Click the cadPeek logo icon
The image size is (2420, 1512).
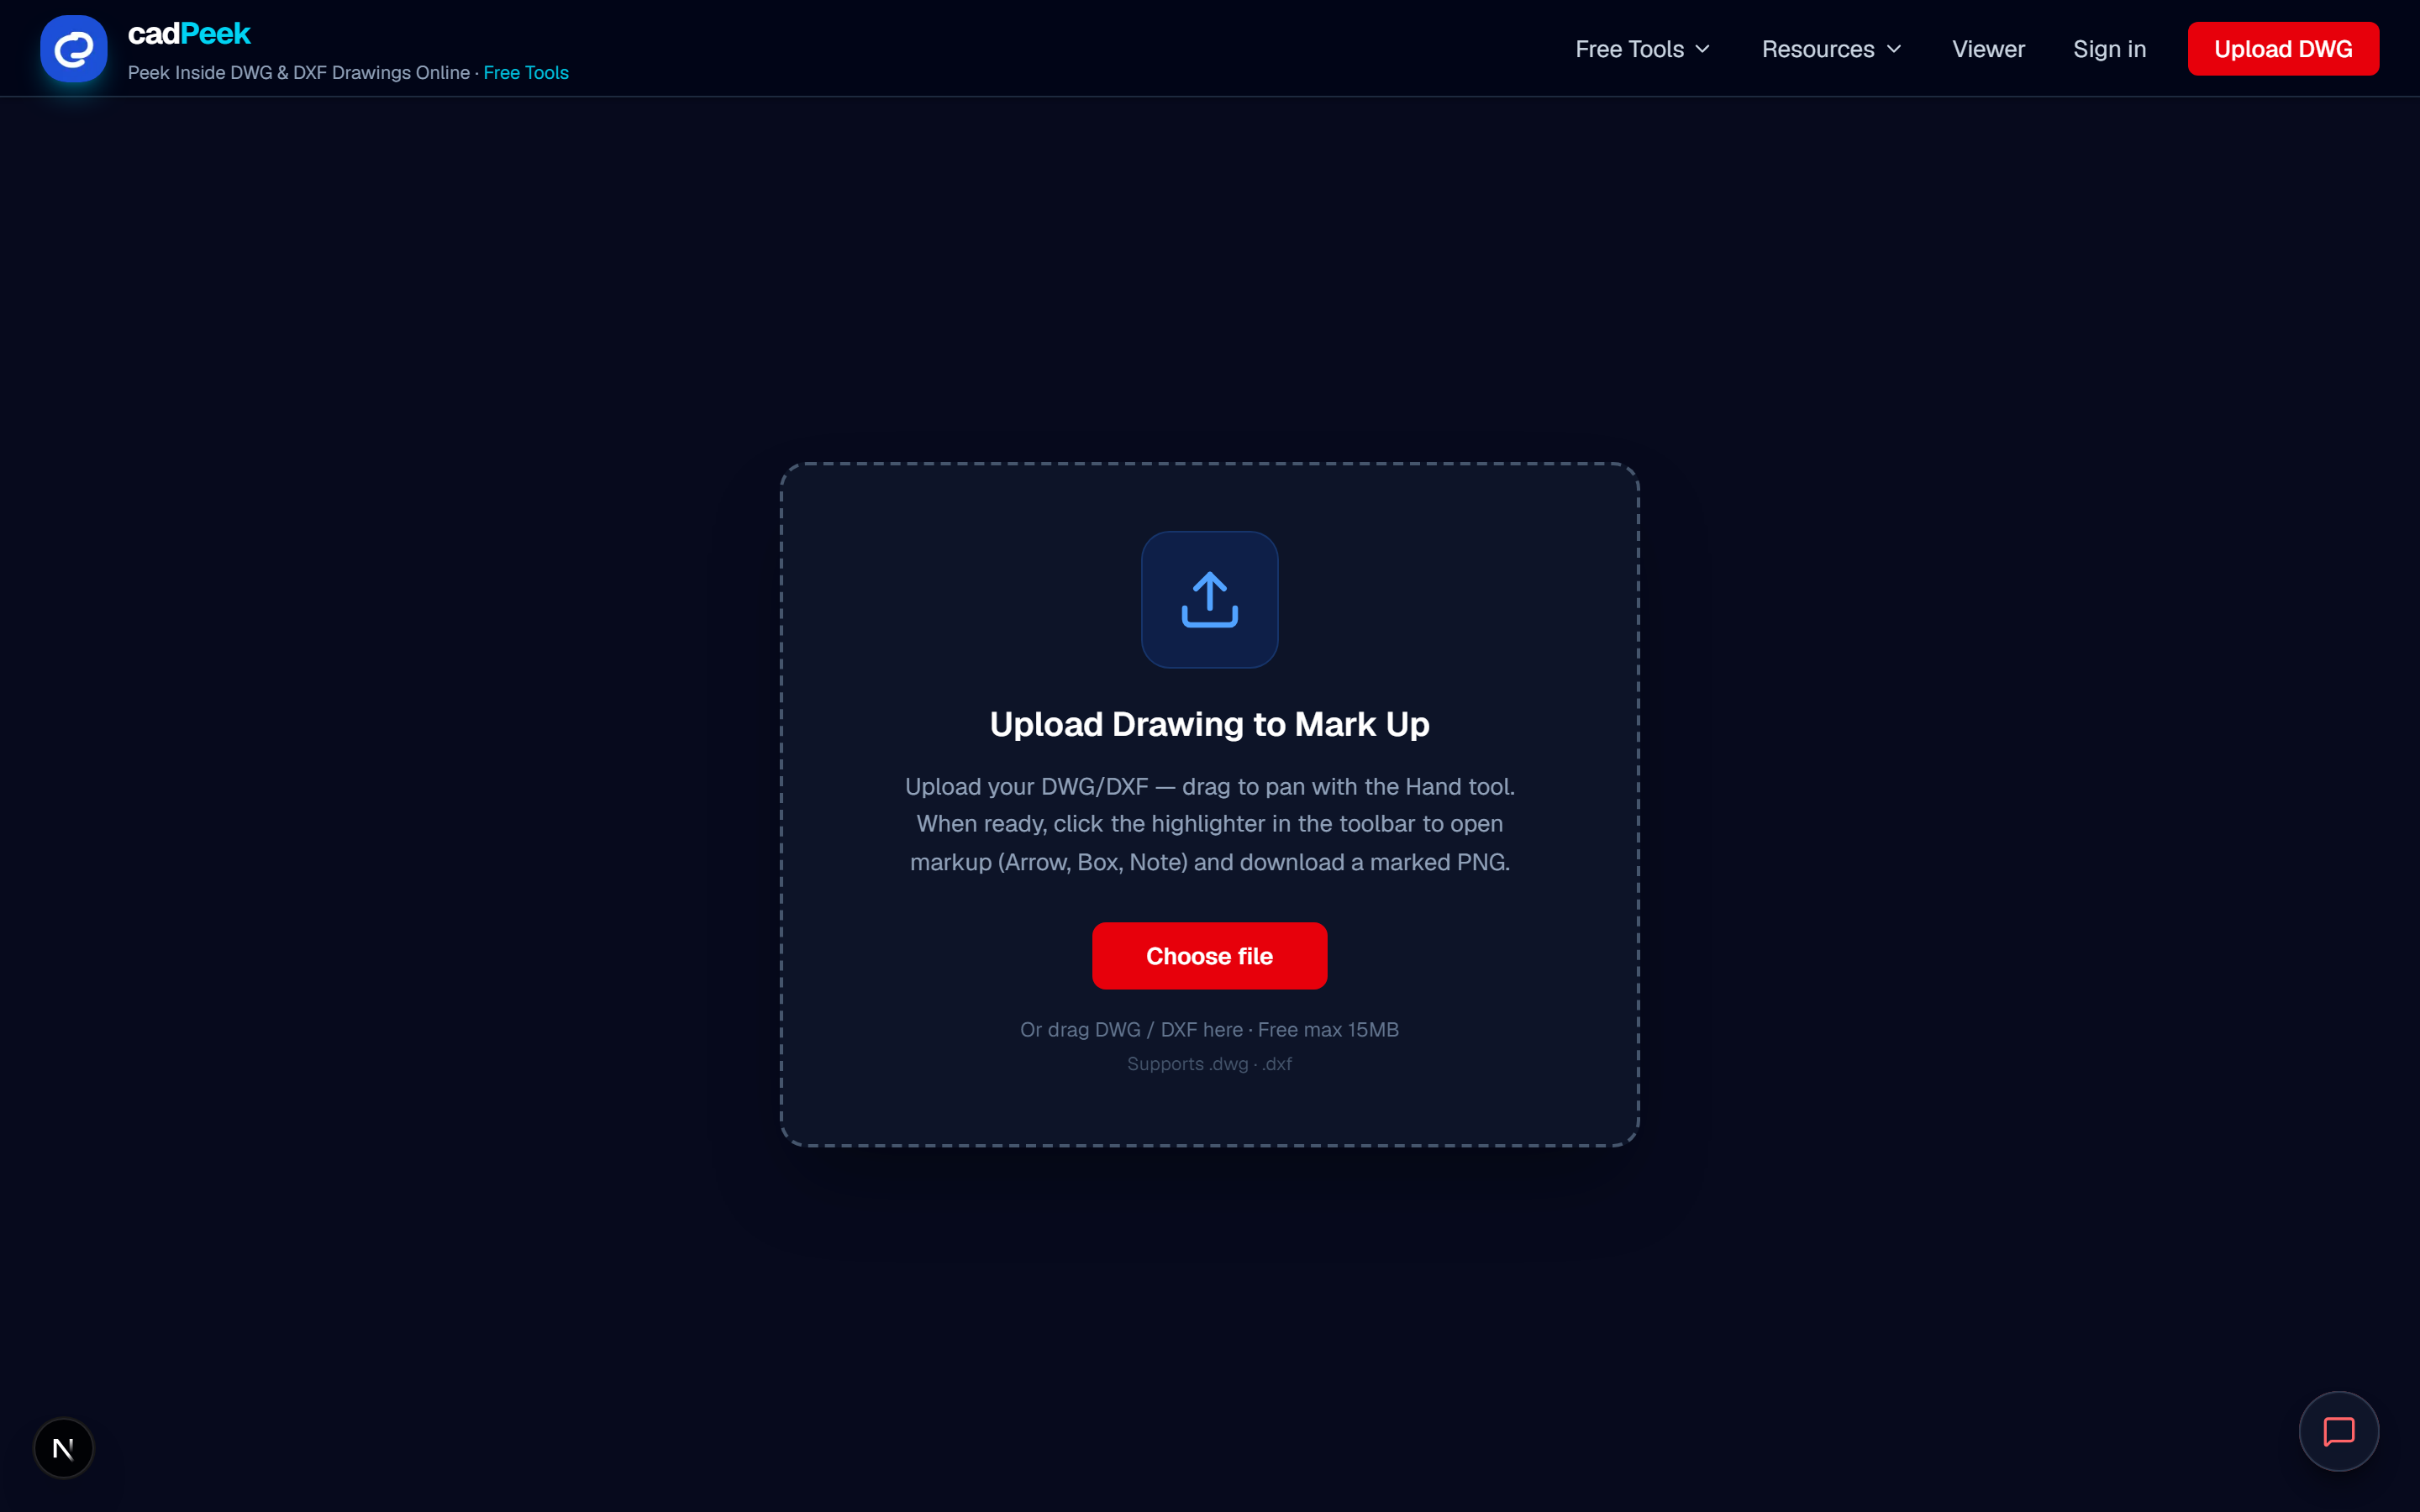click(73, 48)
